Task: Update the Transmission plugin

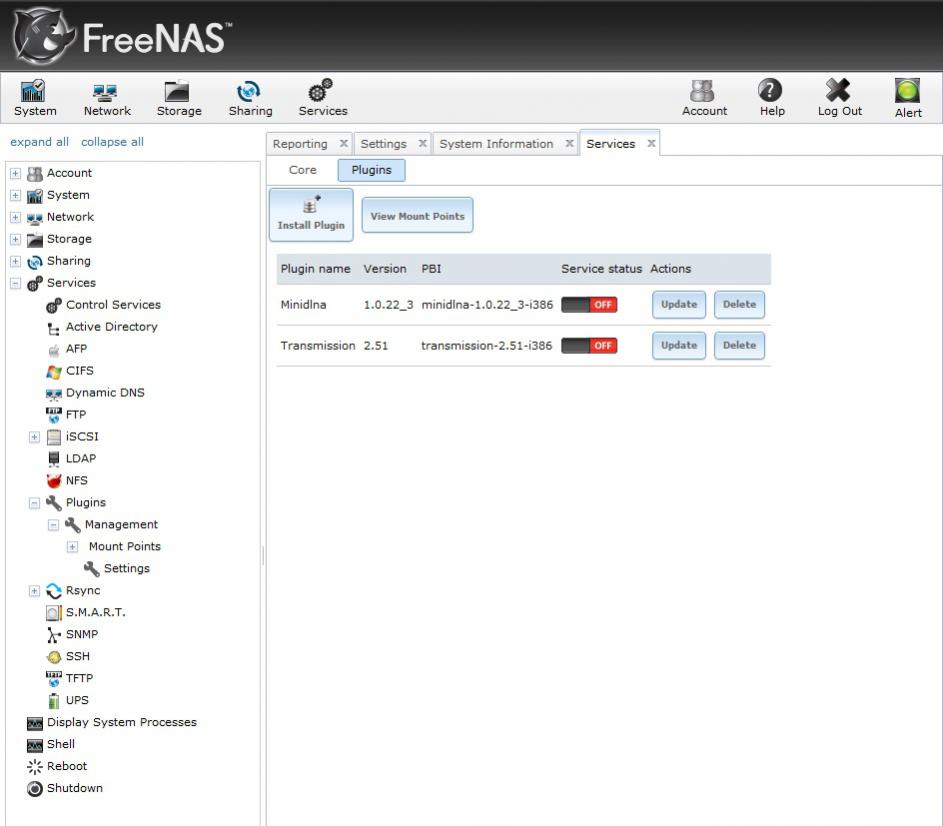Action: tap(679, 345)
